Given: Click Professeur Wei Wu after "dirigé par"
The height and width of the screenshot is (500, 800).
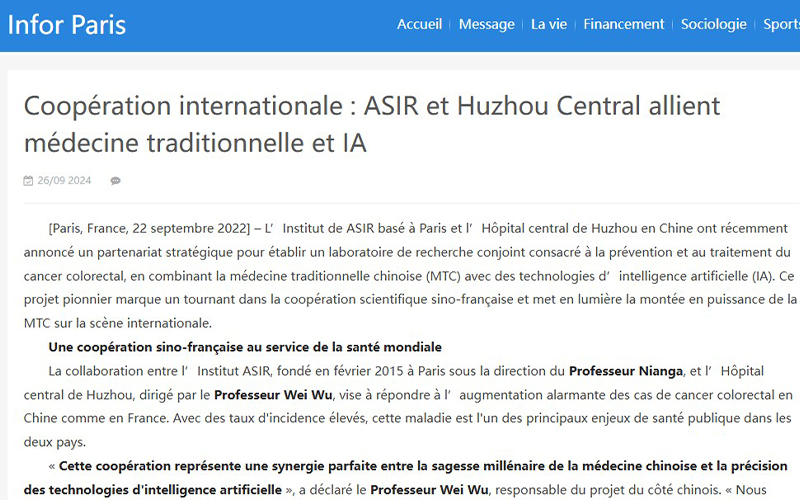Looking at the screenshot, I should tap(273, 394).
